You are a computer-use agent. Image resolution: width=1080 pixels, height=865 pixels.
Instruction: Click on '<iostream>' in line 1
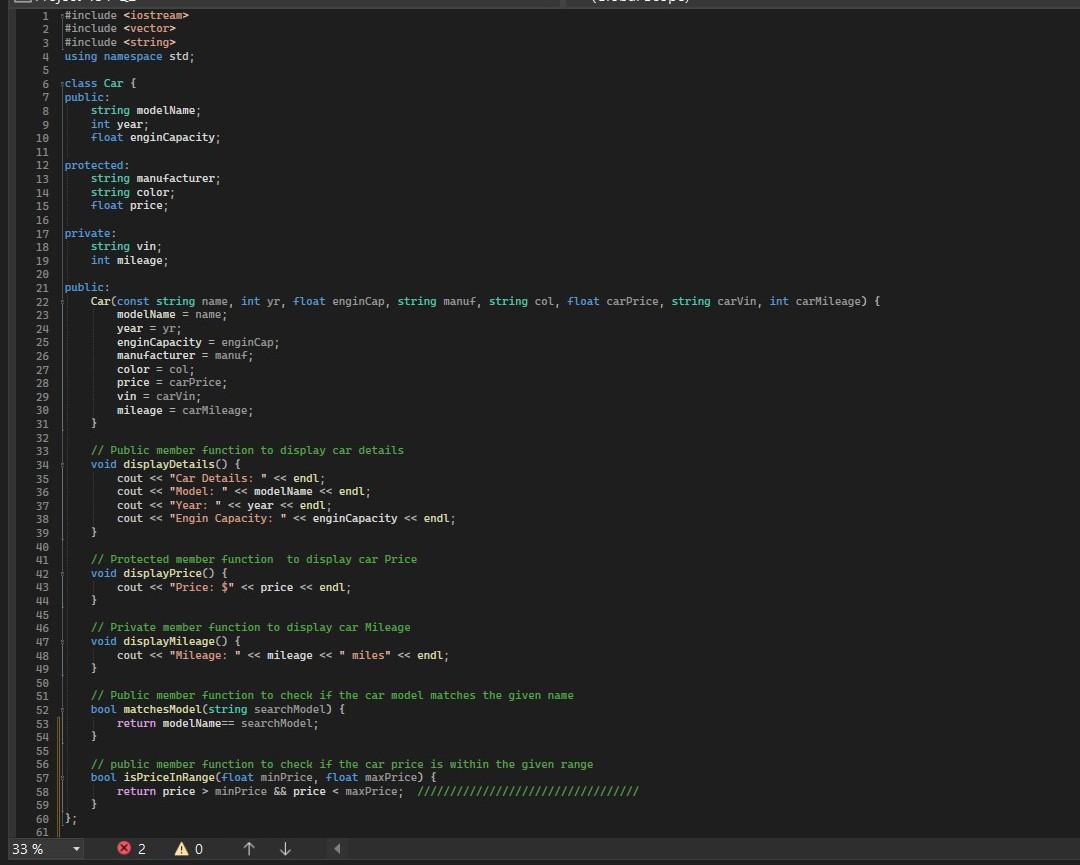click(156, 15)
